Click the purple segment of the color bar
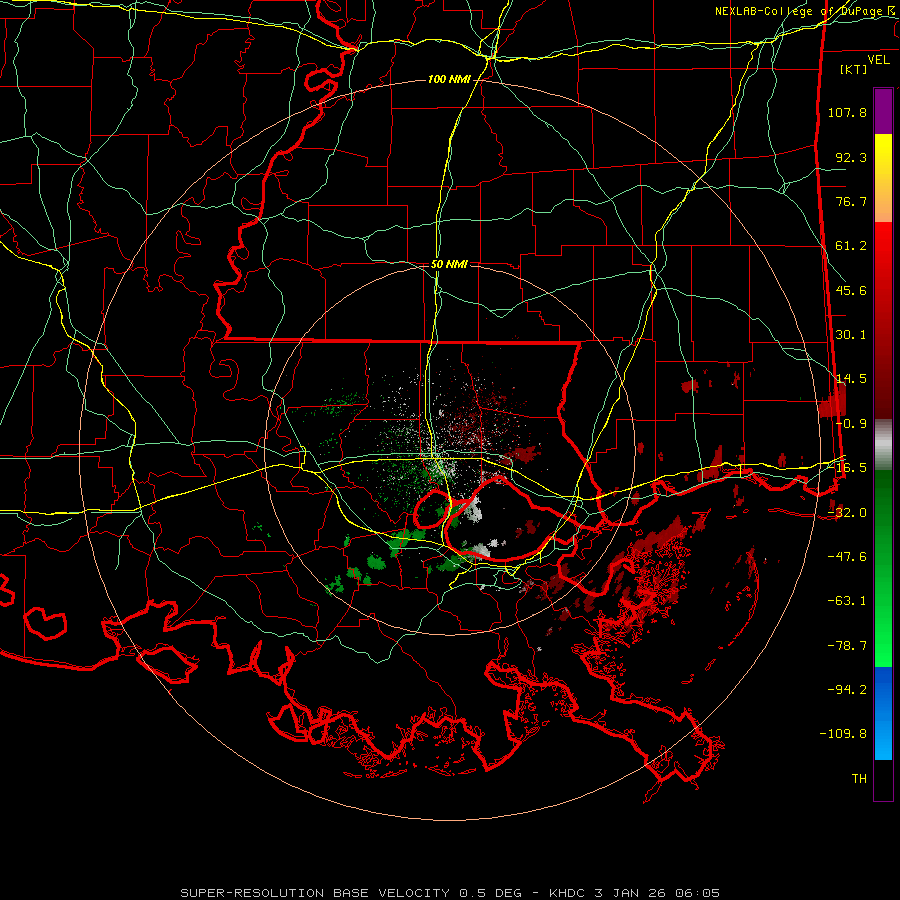This screenshot has width=900, height=900. (x=883, y=111)
